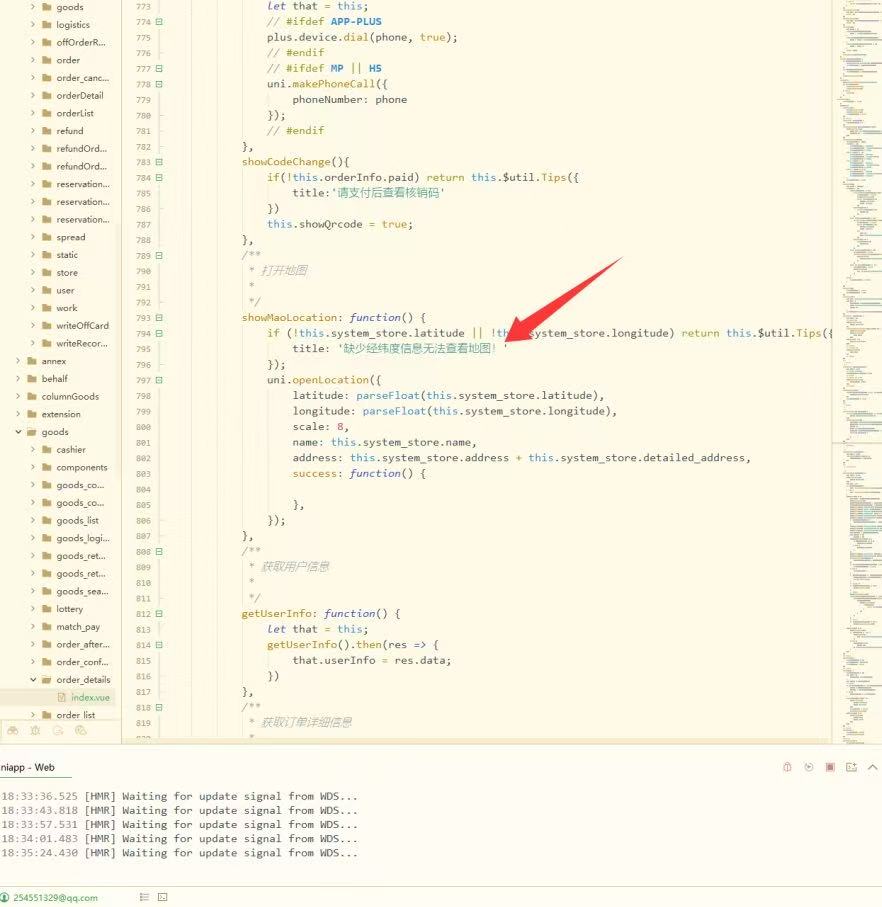Click the cashier folder icon
The image size is (882, 907).
coord(47,449)
